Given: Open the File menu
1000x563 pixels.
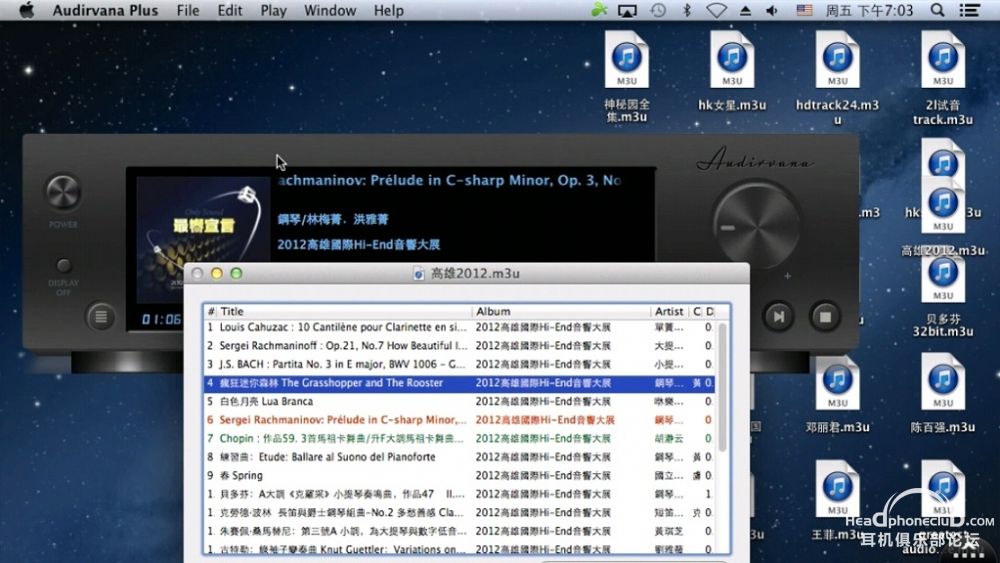Looking at the screenshot, I should coord(188,10).
